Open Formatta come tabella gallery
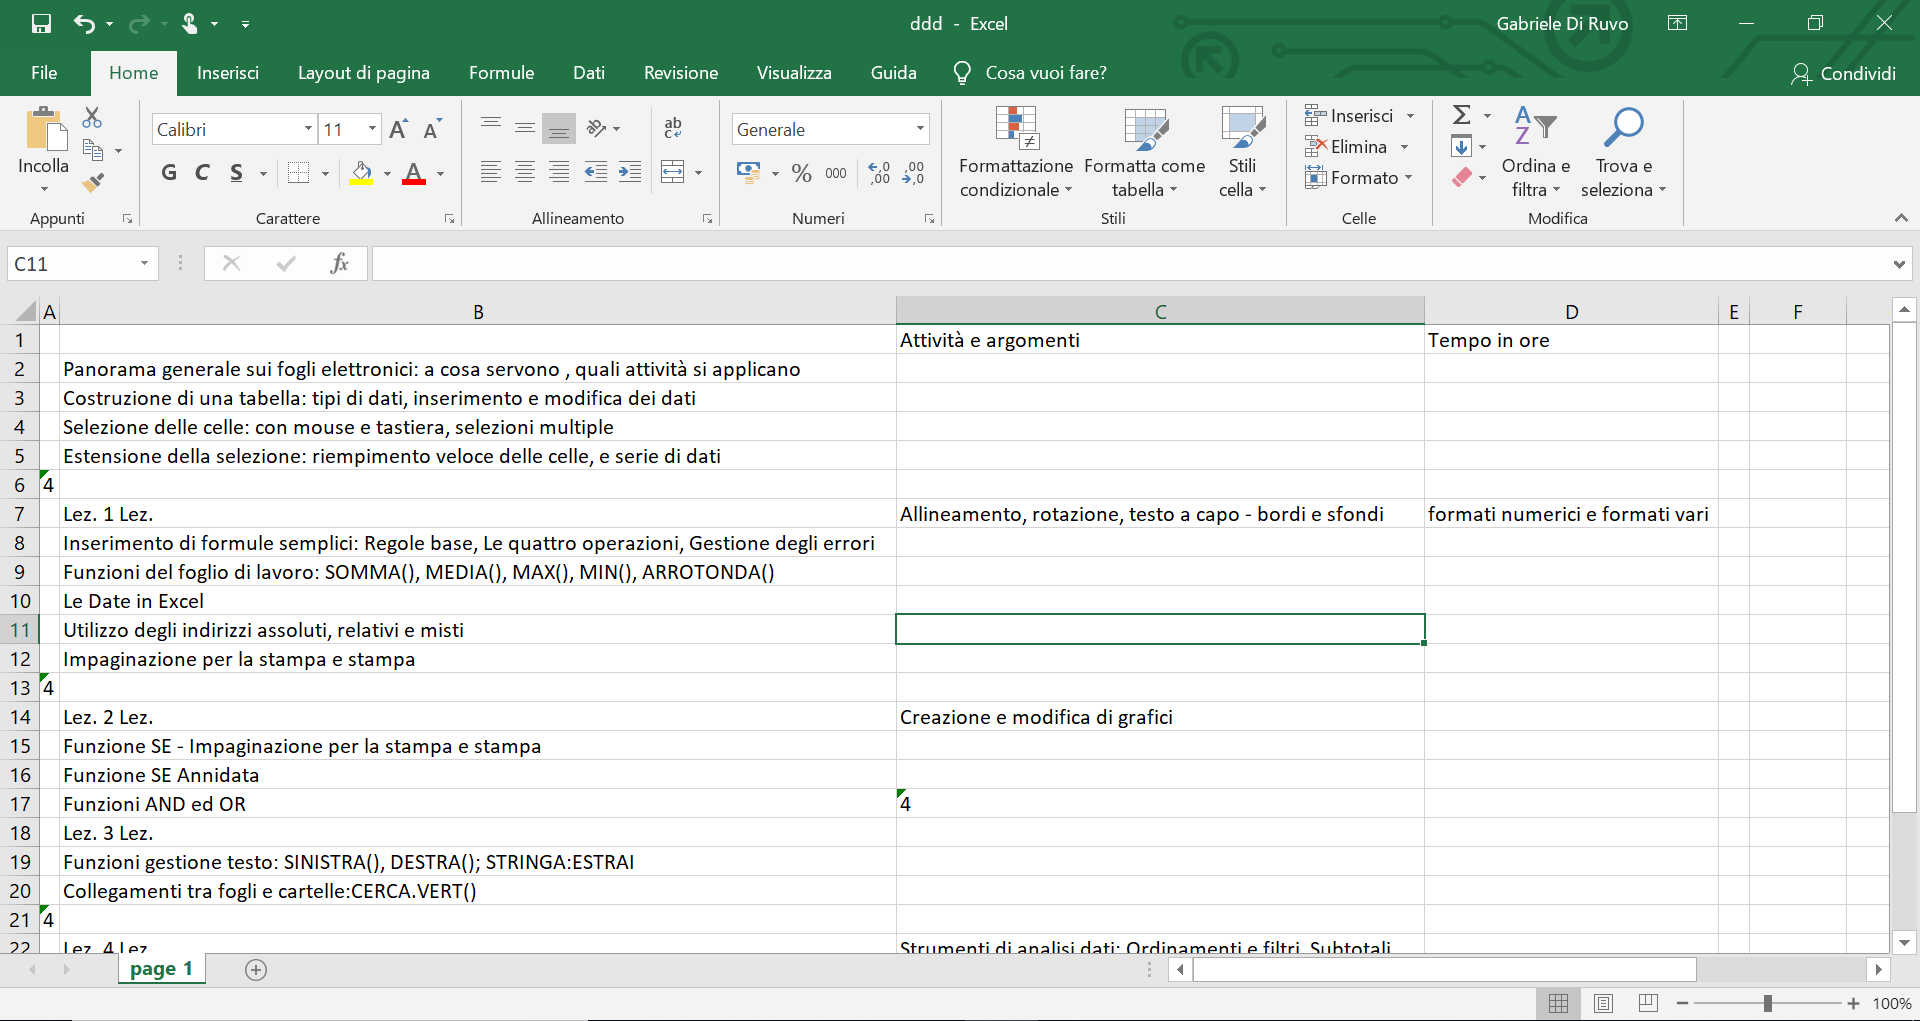 (1145, 152)
